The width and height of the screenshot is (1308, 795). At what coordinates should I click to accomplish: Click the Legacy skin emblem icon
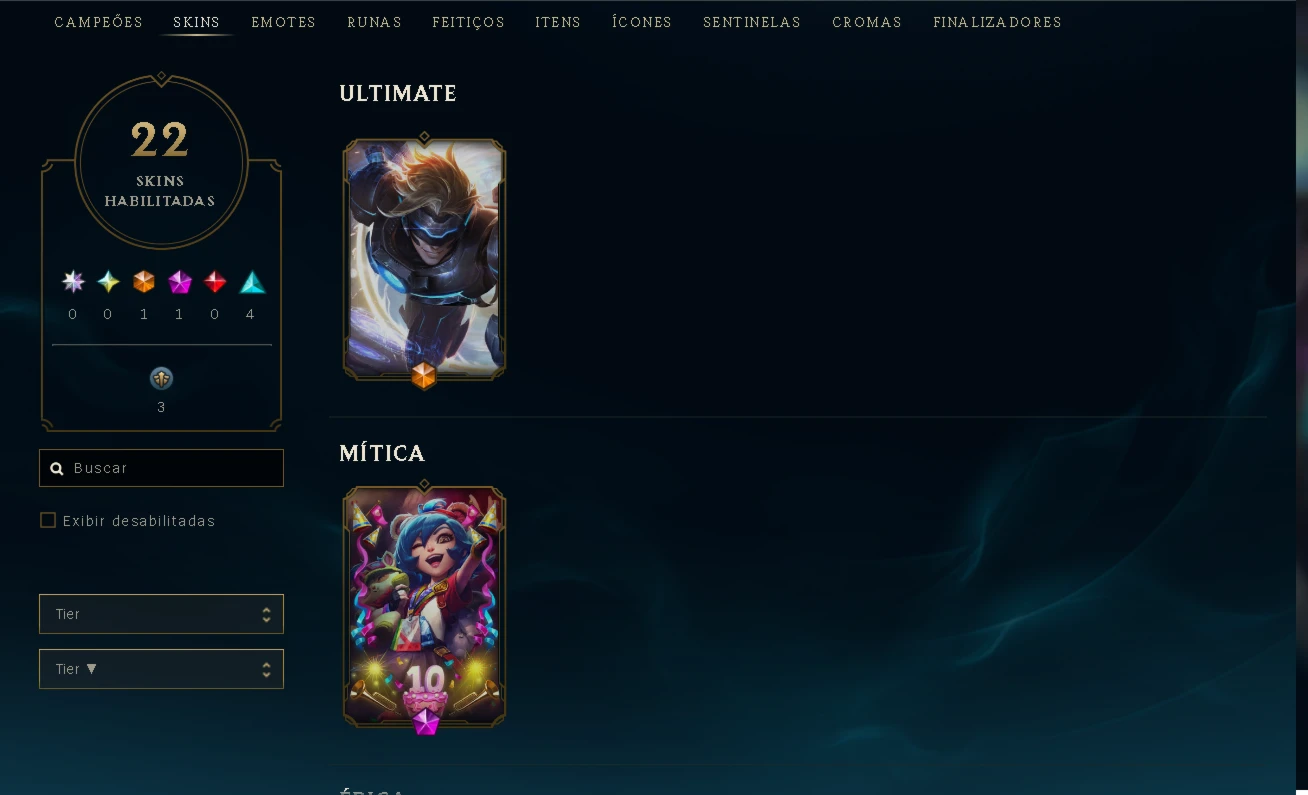(x=161, y=378)
